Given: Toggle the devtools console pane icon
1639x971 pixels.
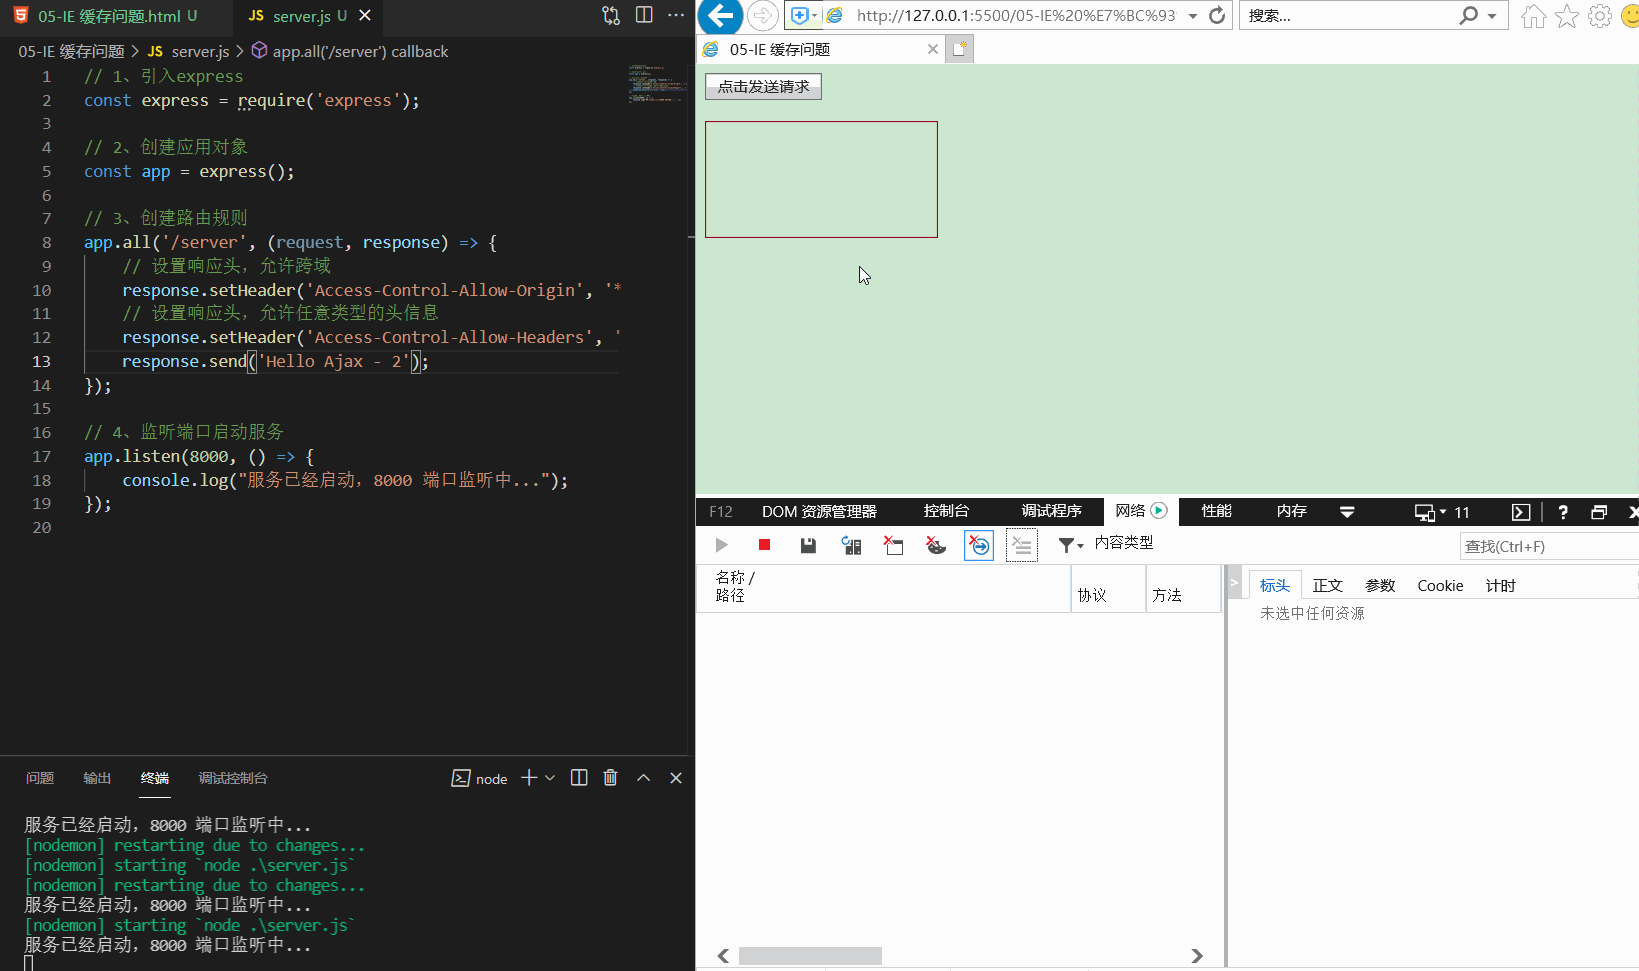Looking at the screenshot, I should (x=1521, y=512).
